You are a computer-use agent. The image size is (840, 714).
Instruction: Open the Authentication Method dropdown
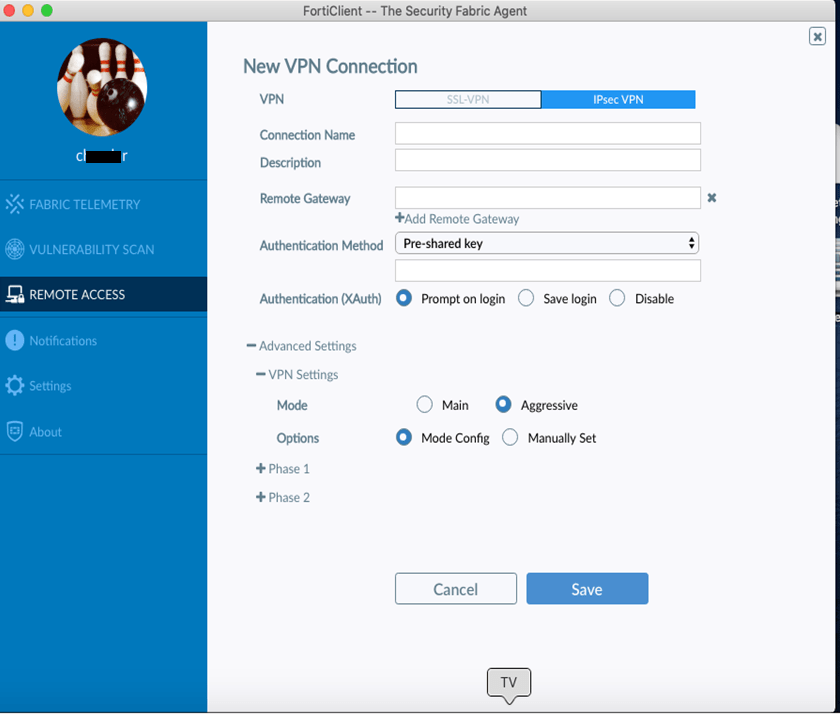(547, 243)
